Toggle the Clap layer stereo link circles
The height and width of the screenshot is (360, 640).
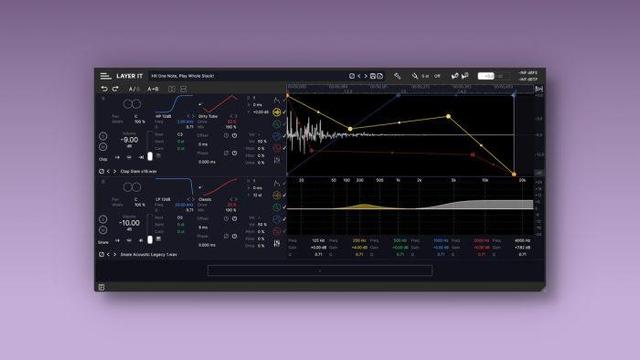point(132,104)
